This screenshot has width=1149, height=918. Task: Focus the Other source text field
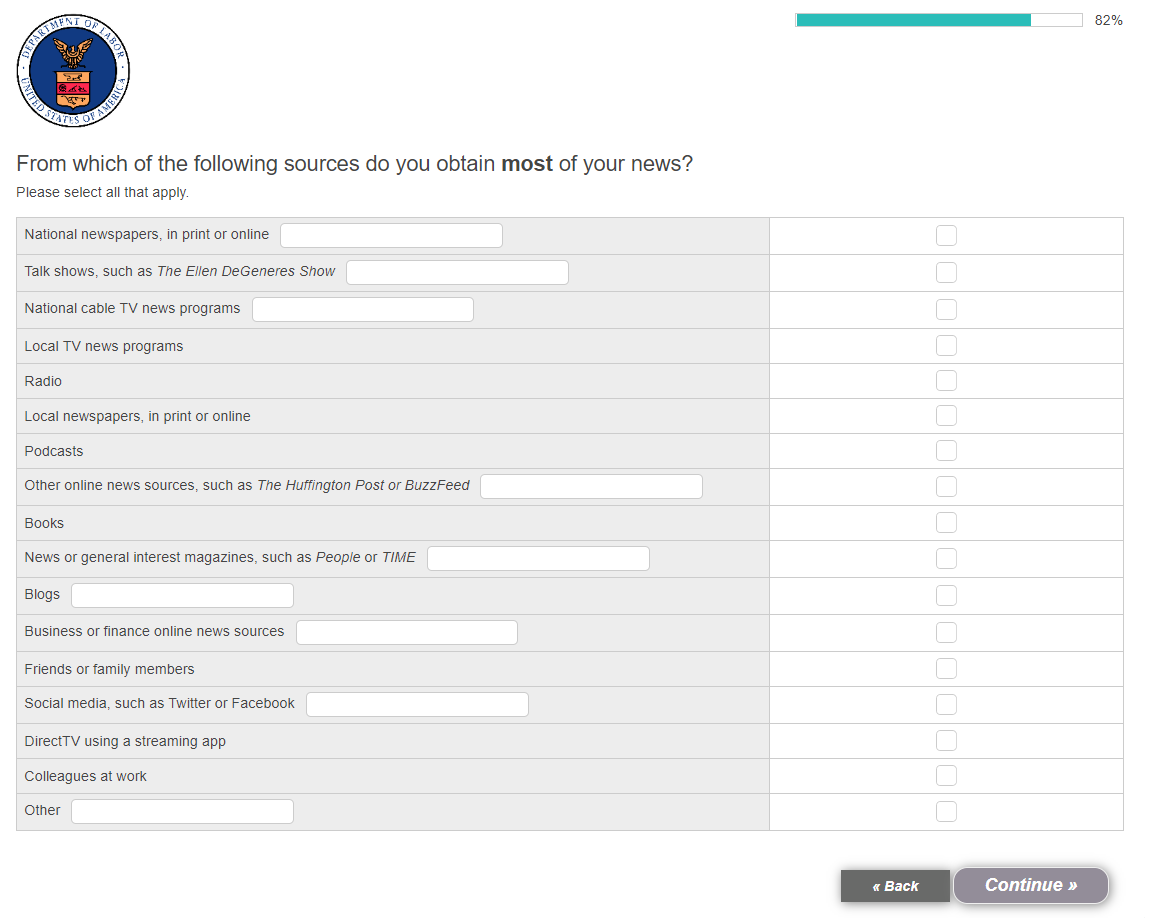pyautogui.click(x=182, y=812)
